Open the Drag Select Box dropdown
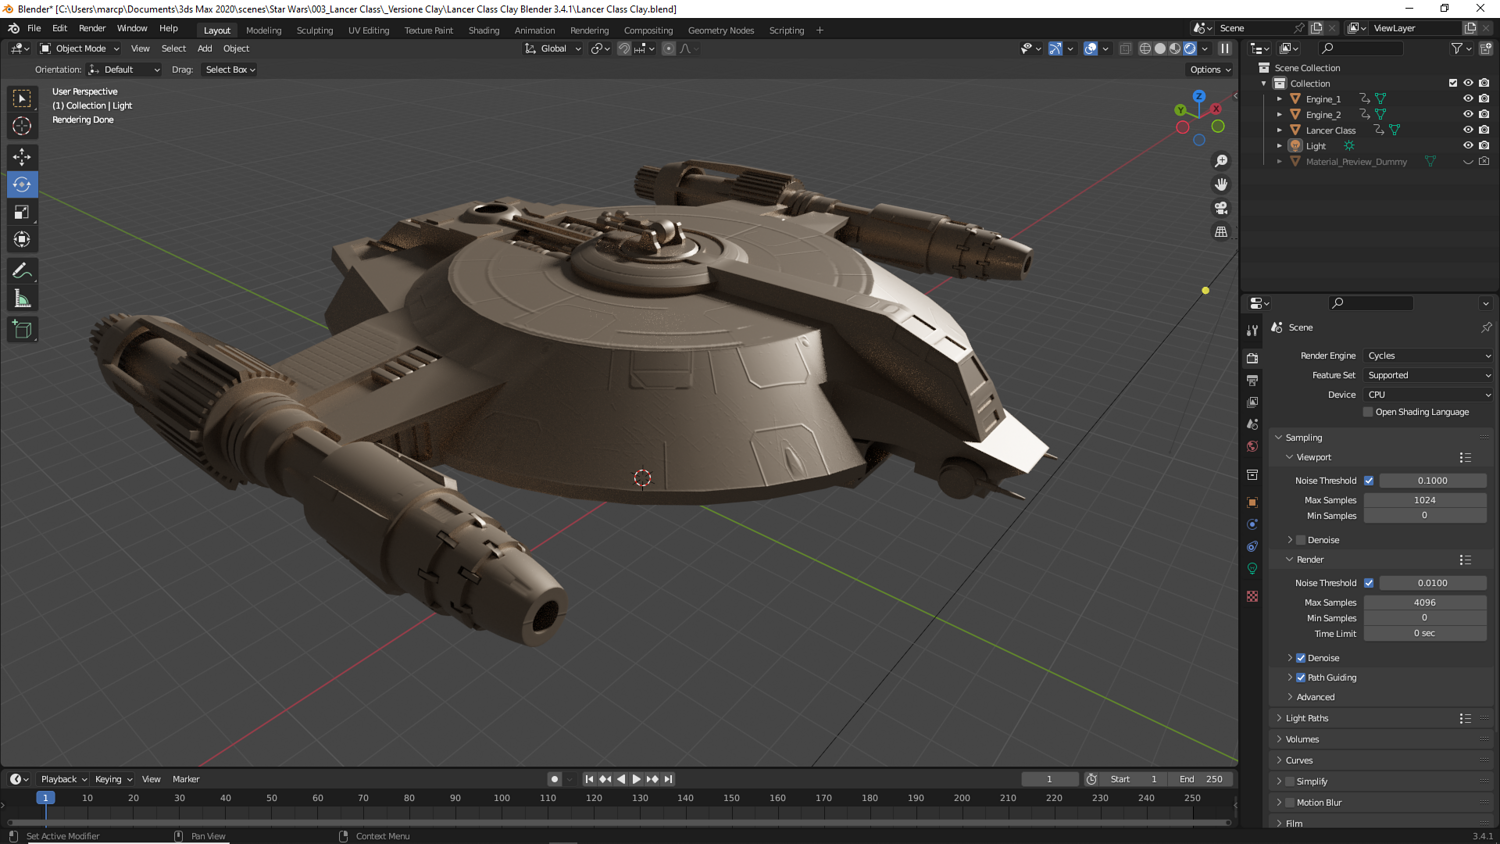Viewport: 1500px width, 844px height. tap(230, 70)
